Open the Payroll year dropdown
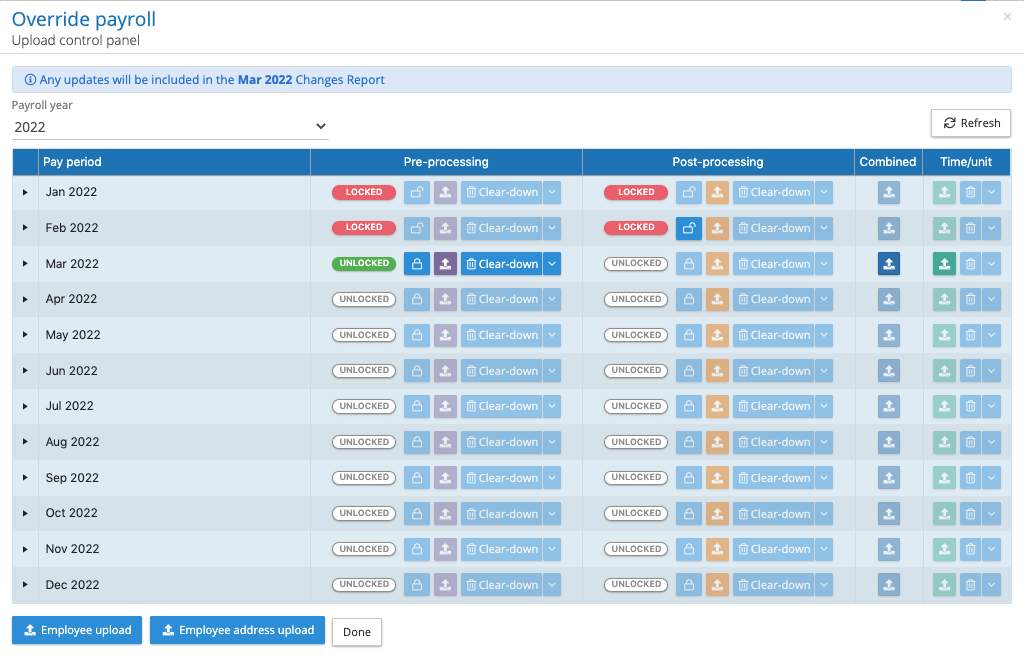This screenshot has width=1024, height=656. (170, 127)
